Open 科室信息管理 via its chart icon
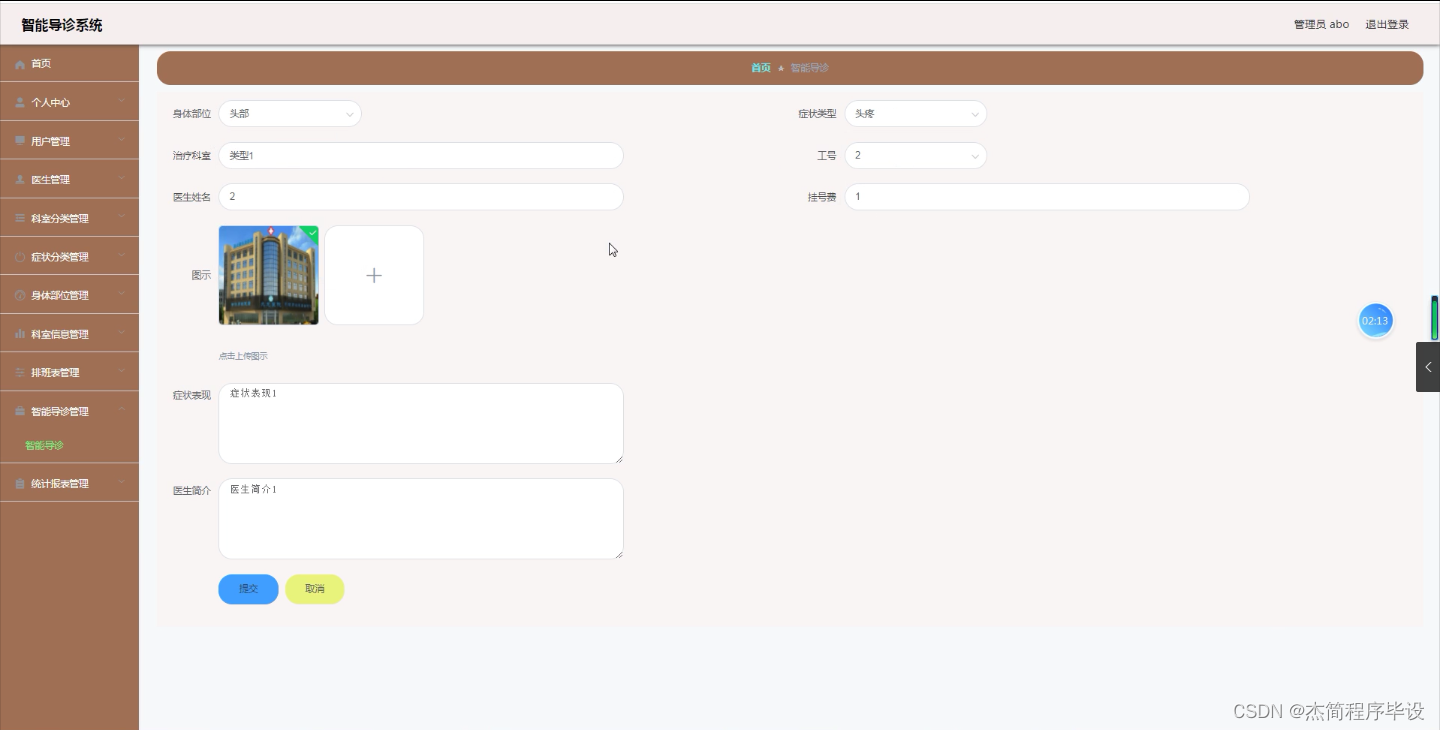Viewport: 1440px width, 730px height. click(x=20, y=333)
